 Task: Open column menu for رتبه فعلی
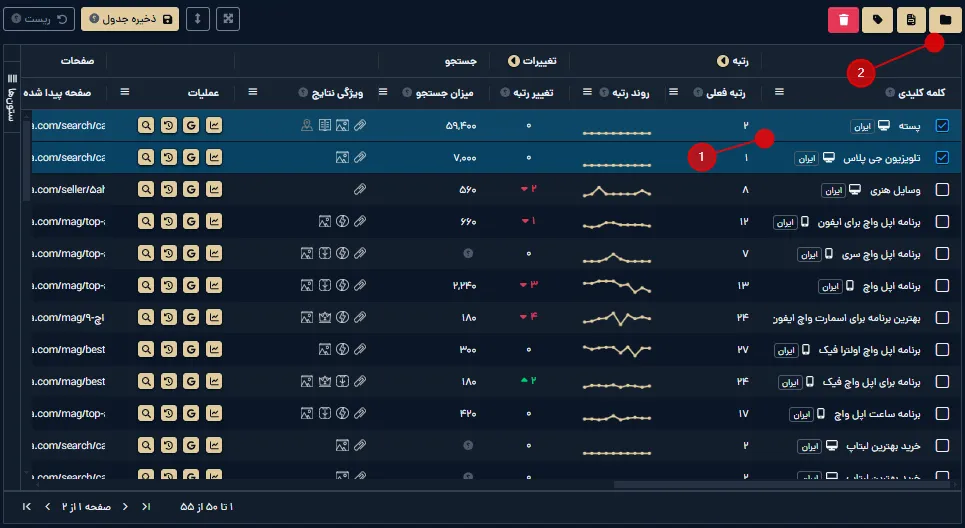[x=673, y=92]
